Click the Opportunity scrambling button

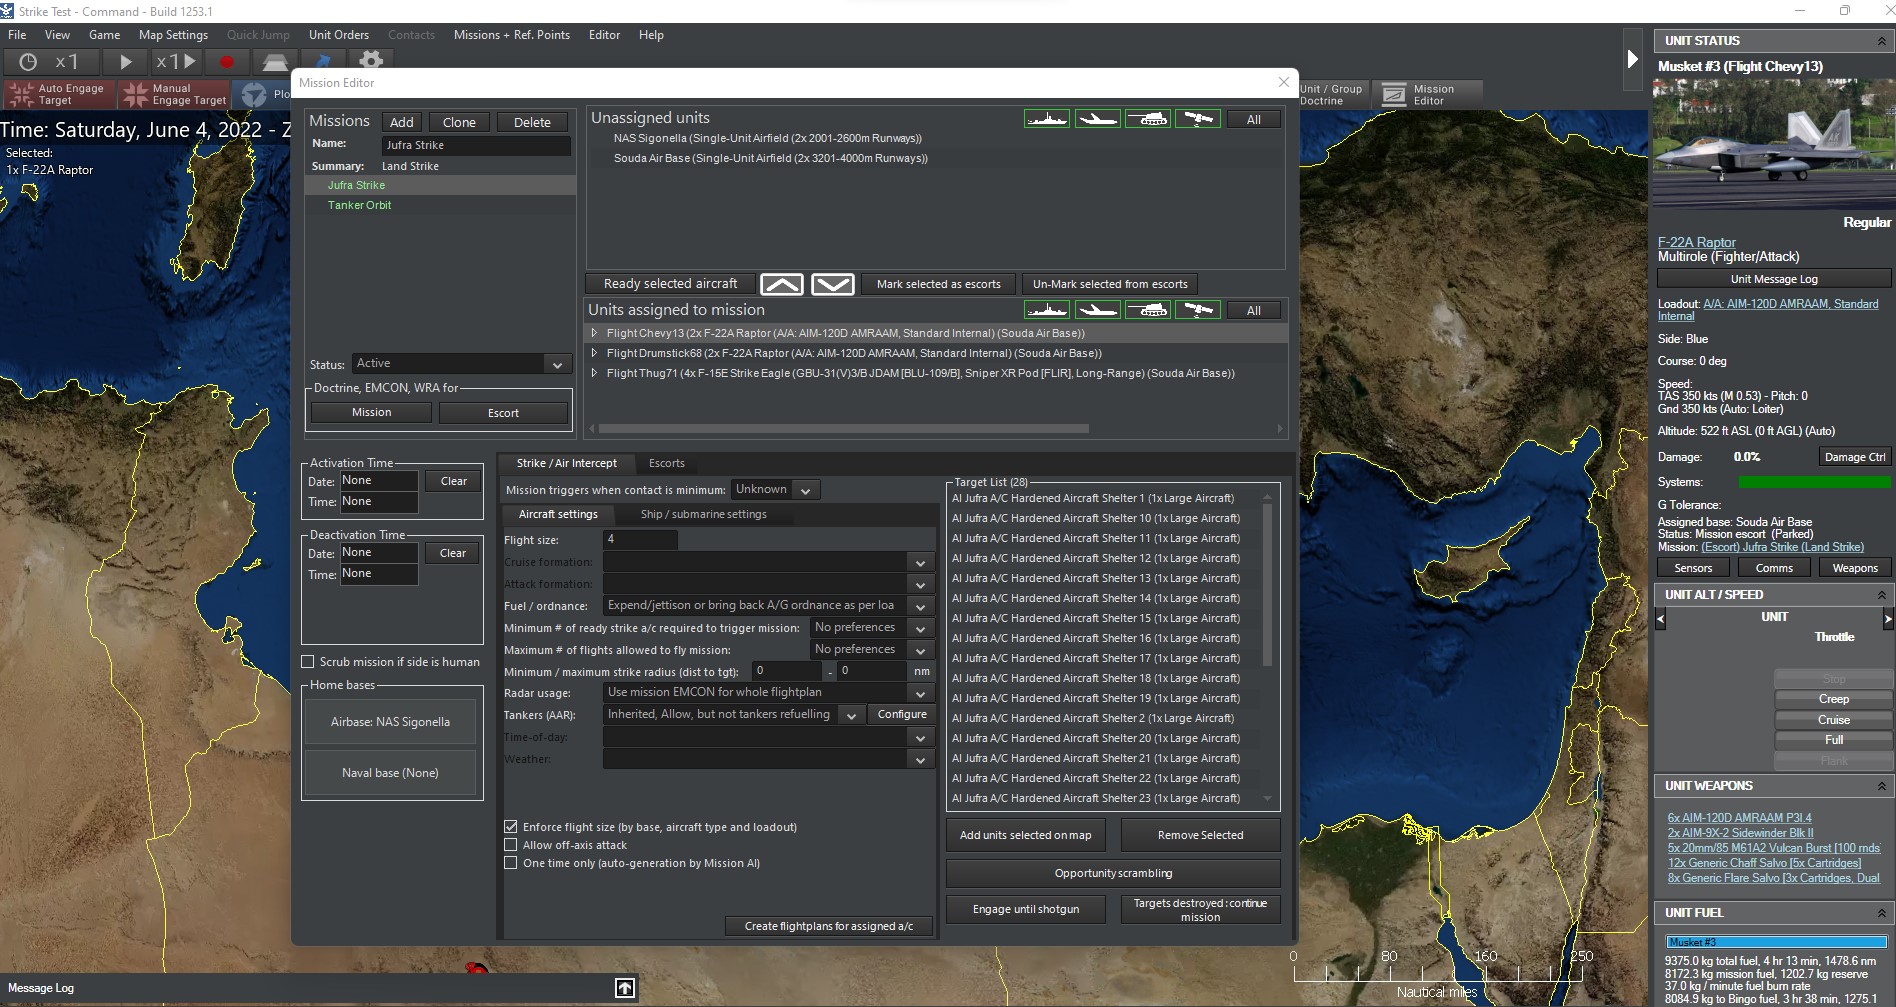(1112, 872)
